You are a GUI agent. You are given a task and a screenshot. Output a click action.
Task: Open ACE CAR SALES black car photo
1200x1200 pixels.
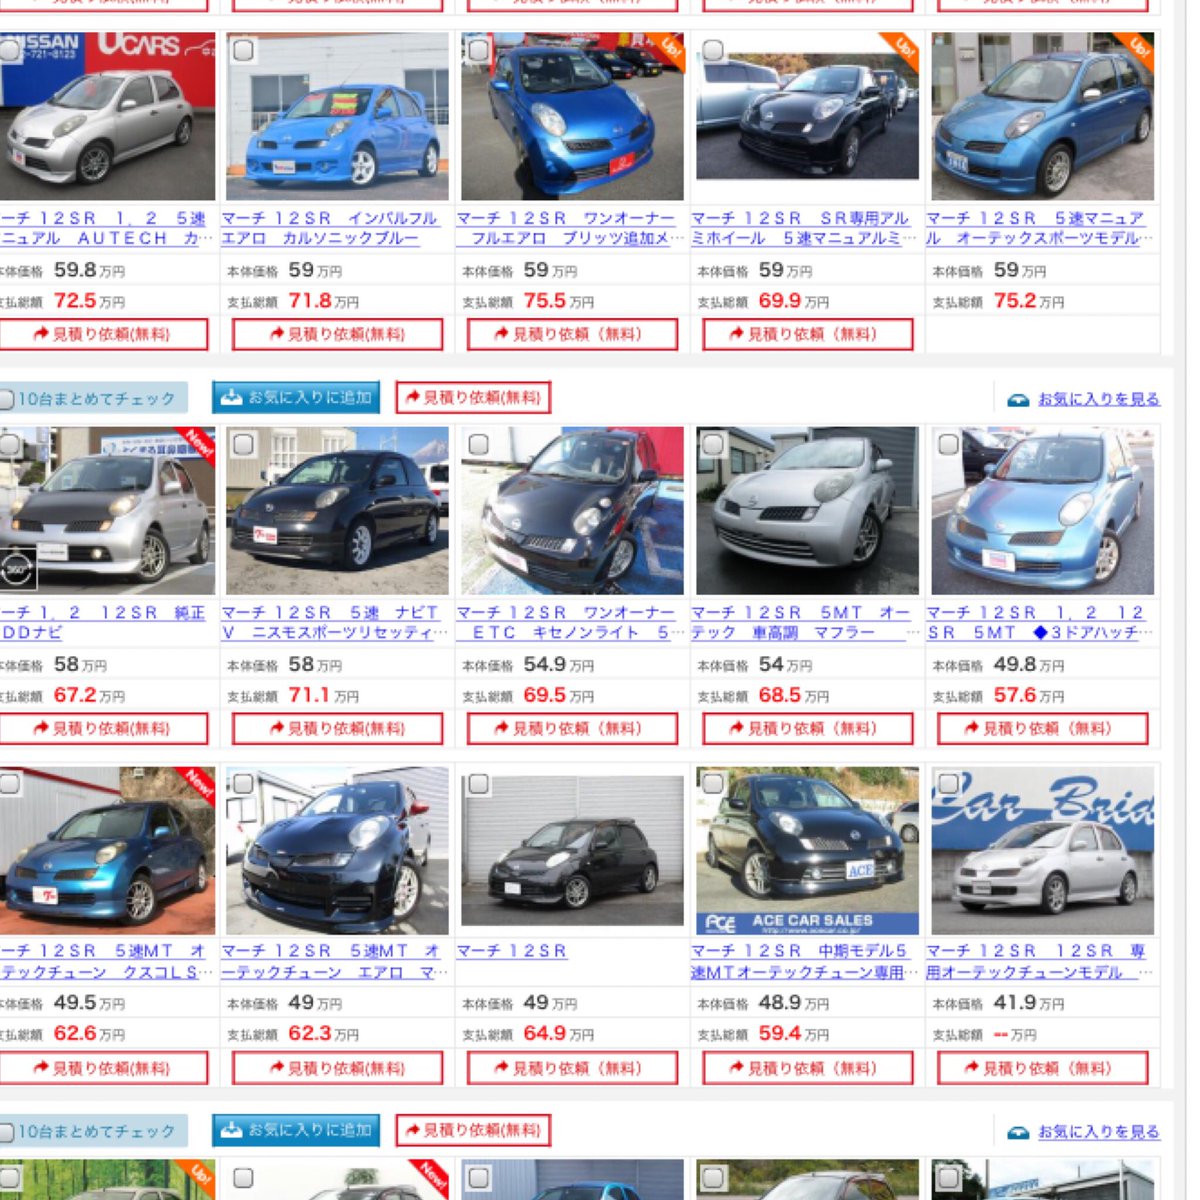coord(807,851)
